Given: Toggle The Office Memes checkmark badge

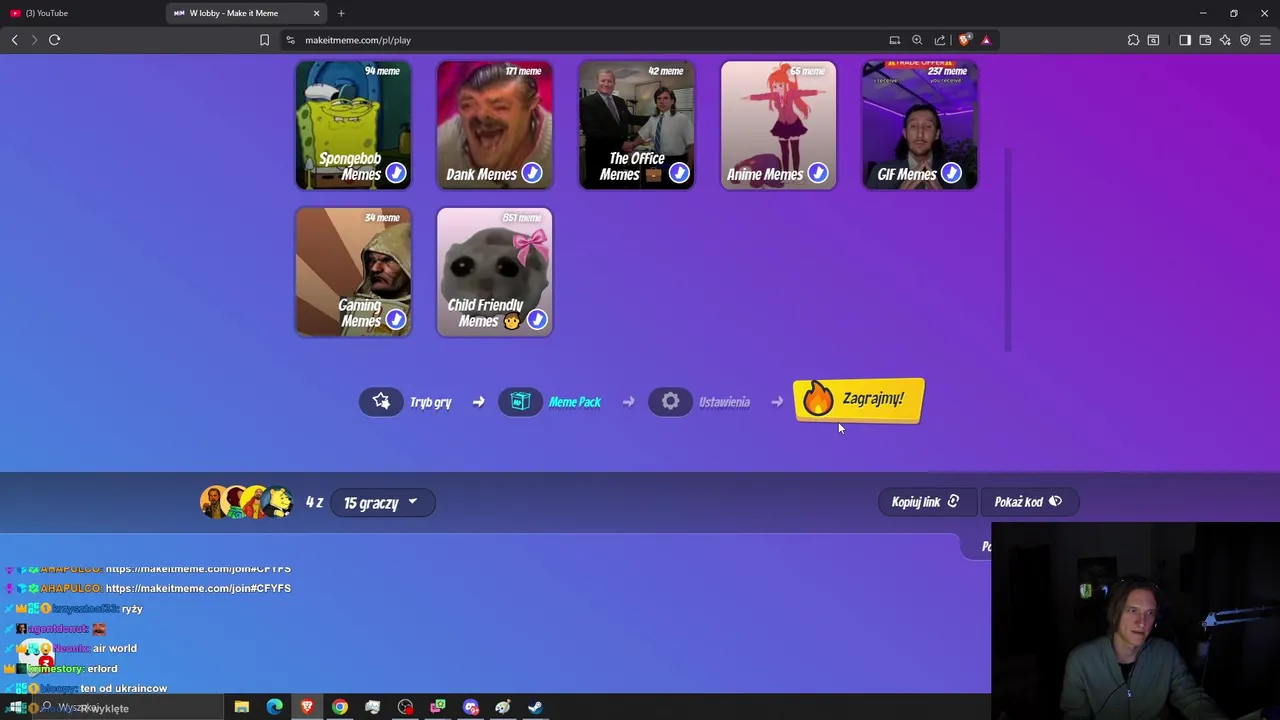Looking at the screenshot, I should point(679,173).
